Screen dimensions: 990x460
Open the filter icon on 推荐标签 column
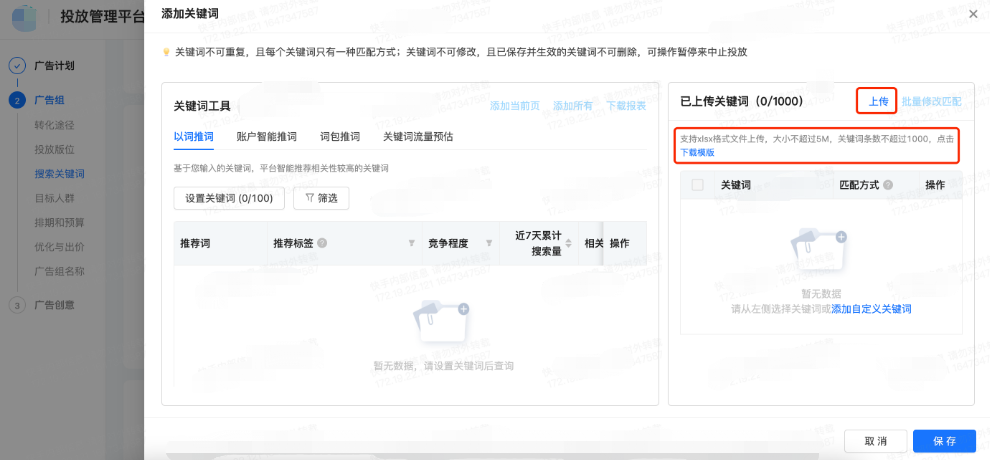coord(412,243)
